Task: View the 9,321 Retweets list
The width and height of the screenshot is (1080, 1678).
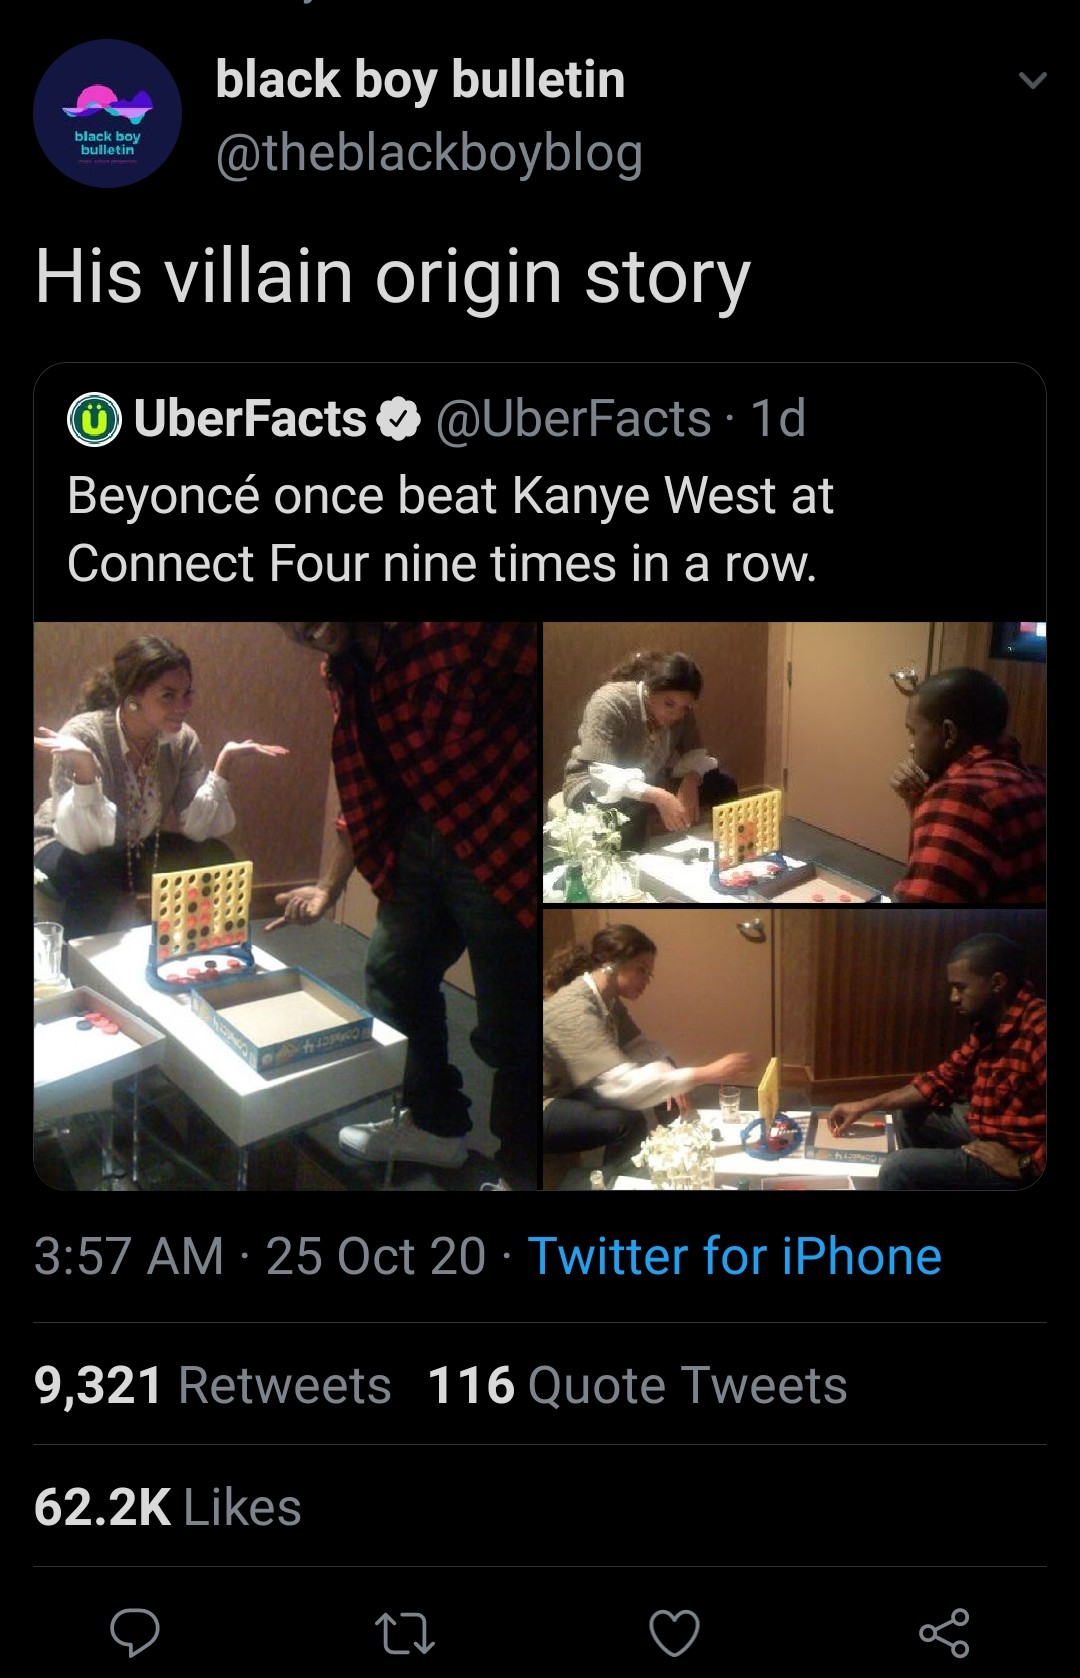Action: [212, 1385]
